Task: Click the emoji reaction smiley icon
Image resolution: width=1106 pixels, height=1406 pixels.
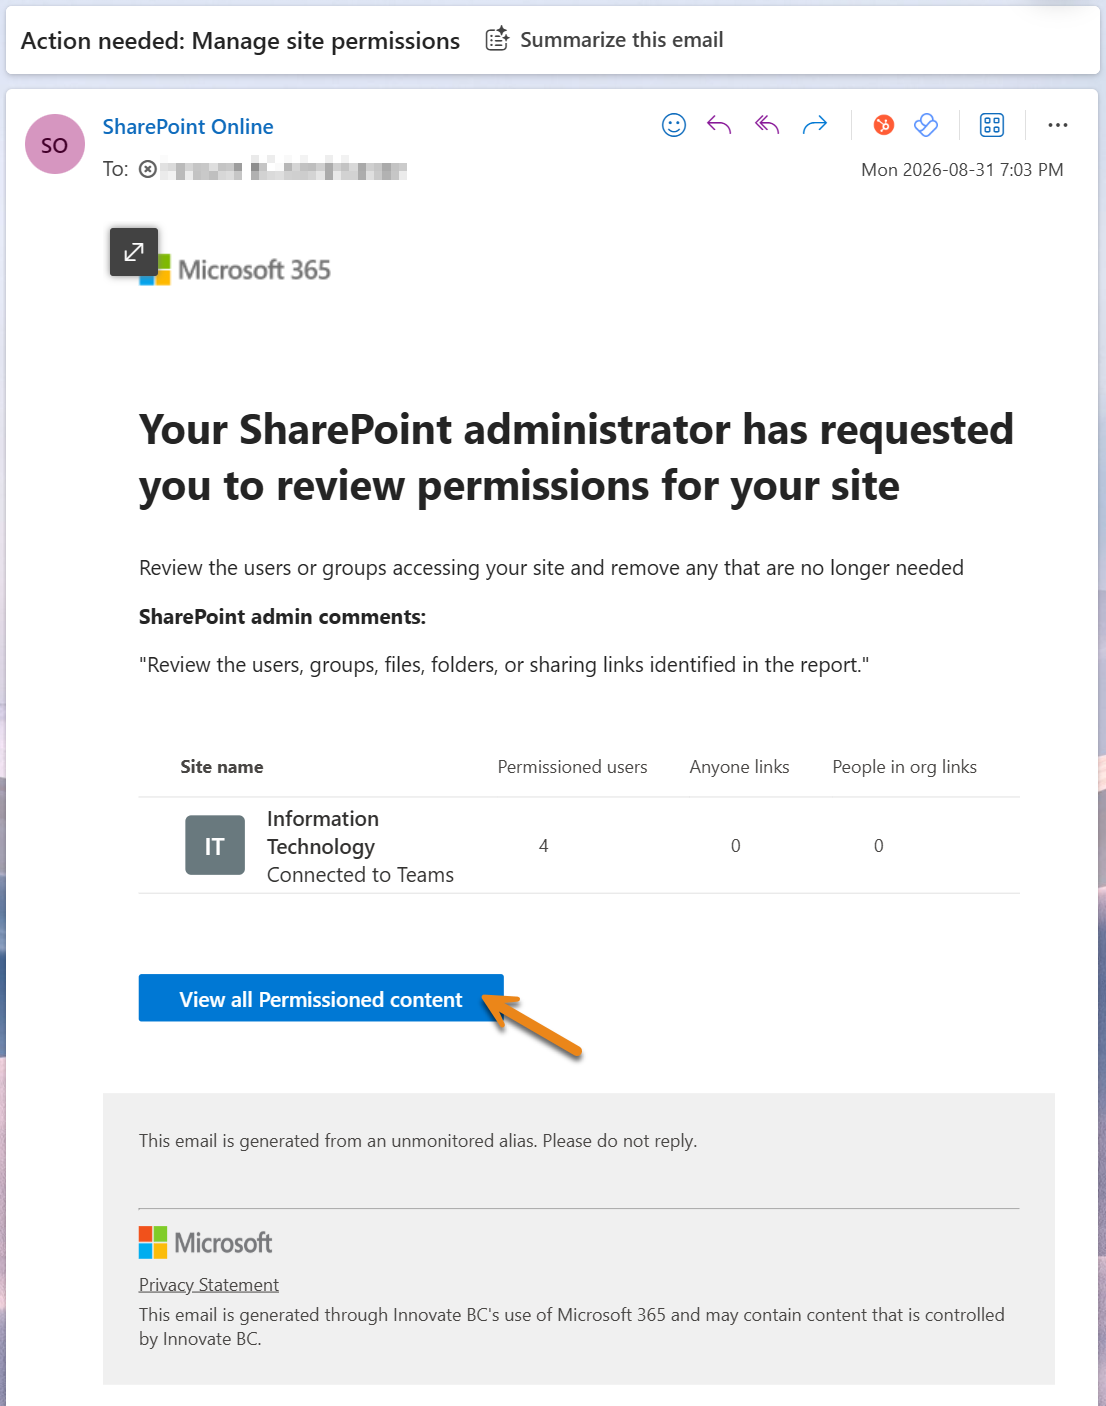Action: 674,125
